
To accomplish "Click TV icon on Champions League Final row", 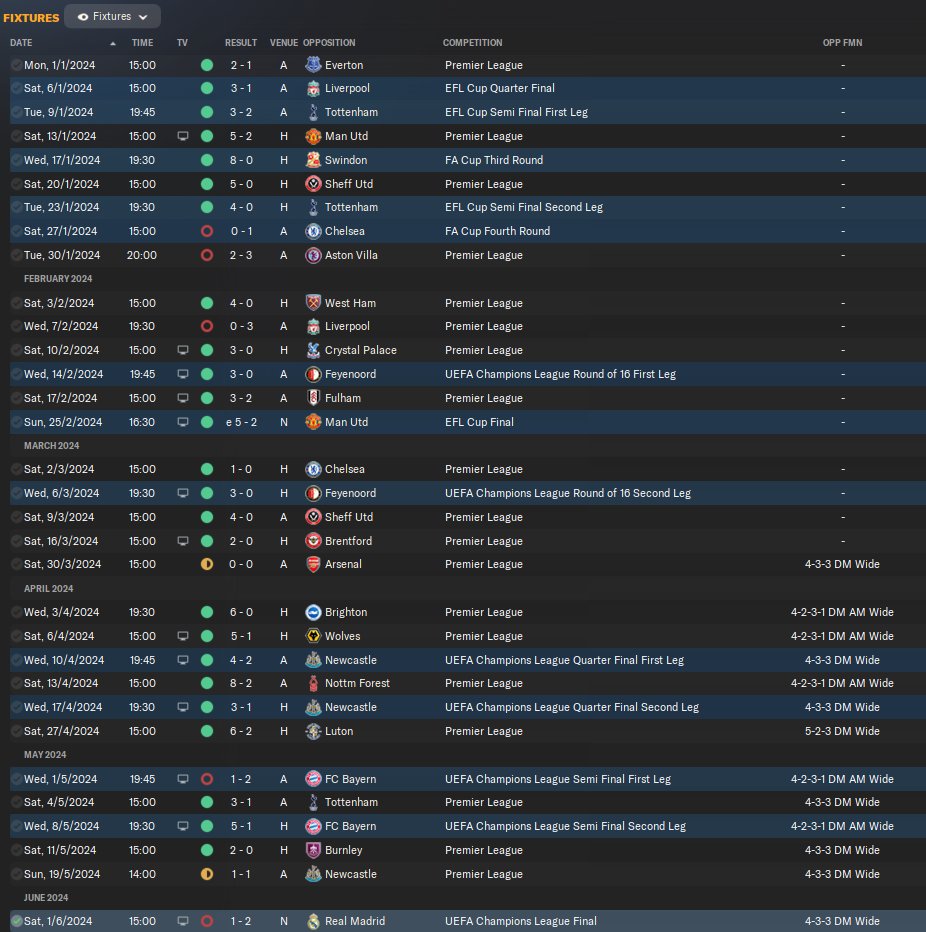I will pos(183,921).
